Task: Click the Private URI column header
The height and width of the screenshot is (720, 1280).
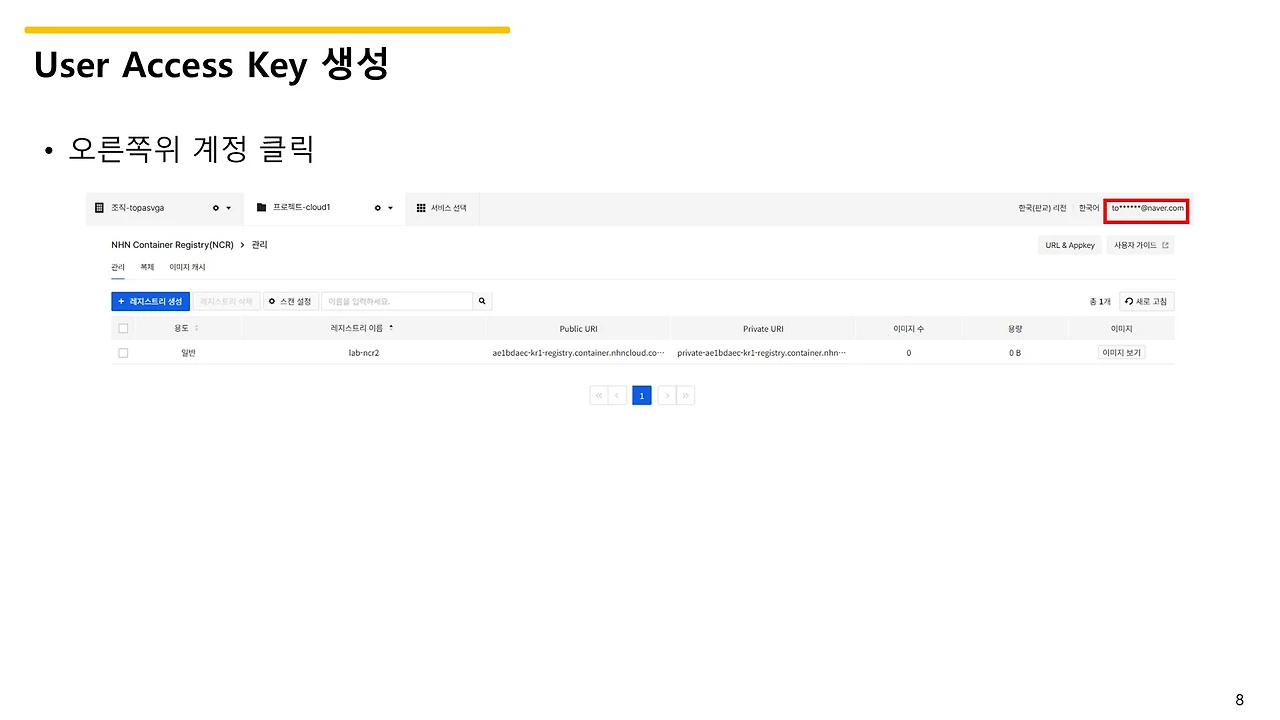Action: click(763, 328)
